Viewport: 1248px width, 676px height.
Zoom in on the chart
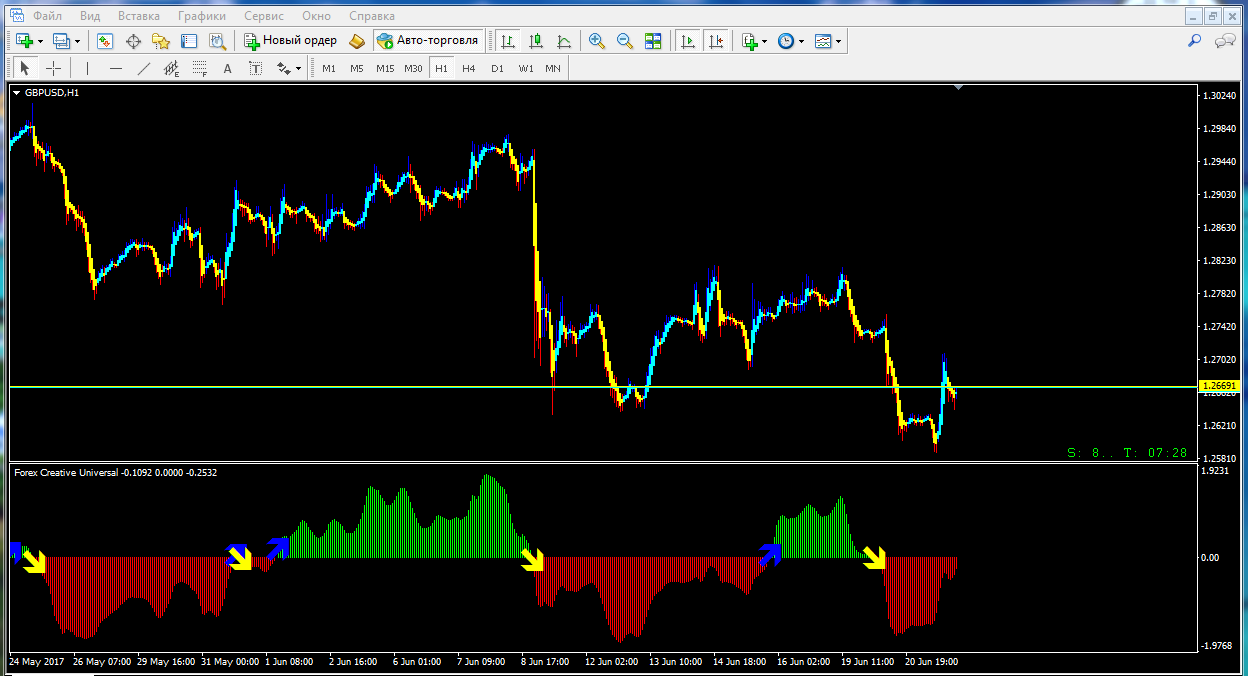point(597,41)
